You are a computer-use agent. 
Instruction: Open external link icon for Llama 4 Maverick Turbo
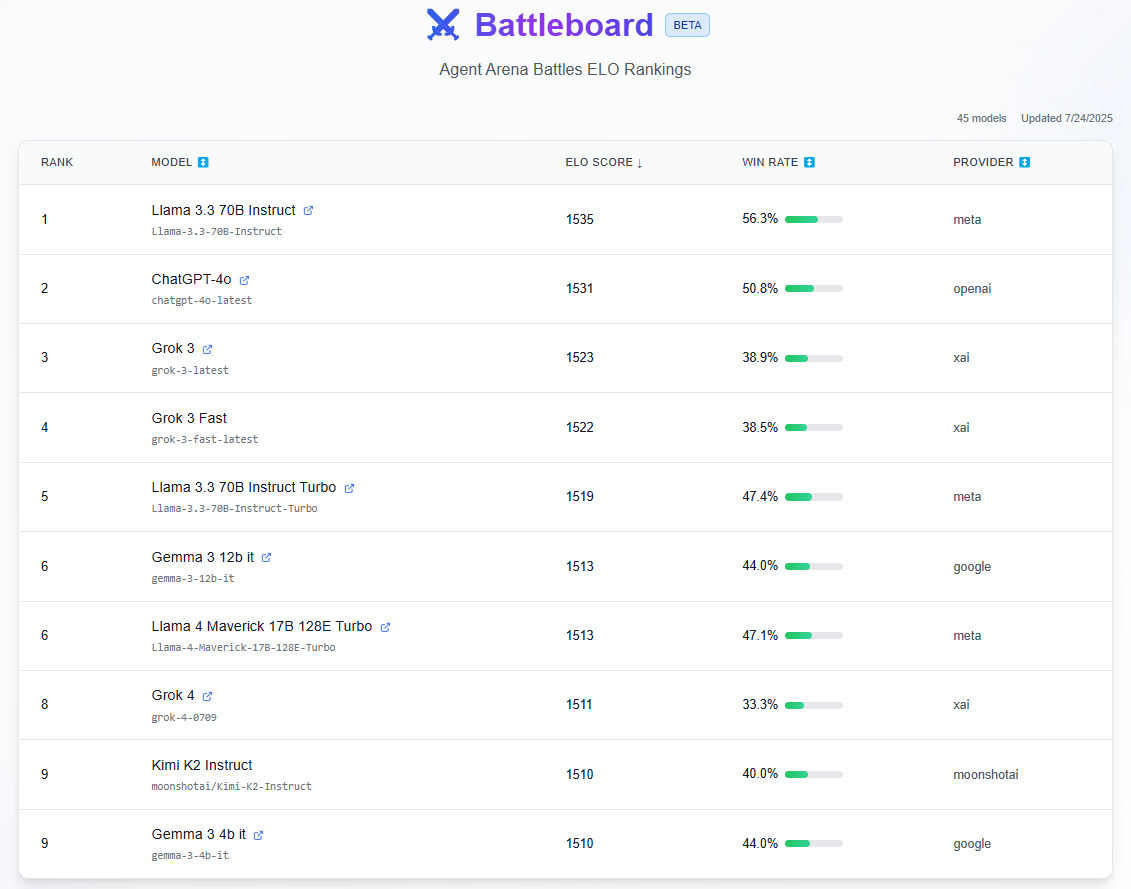coord(385,627)
